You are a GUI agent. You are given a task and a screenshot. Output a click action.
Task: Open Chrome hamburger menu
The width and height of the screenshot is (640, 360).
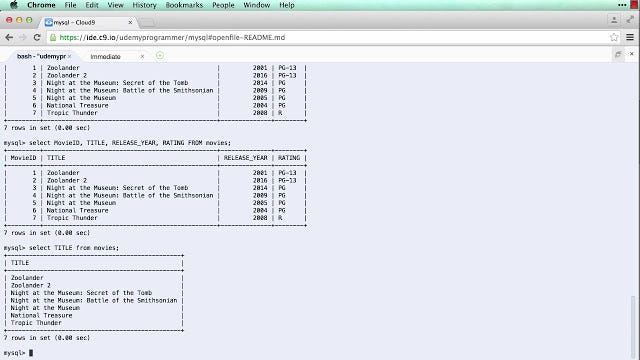630,37
